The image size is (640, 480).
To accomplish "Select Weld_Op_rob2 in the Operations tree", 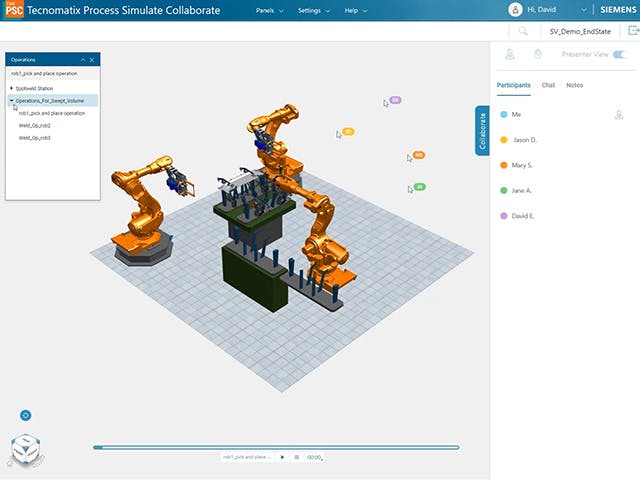I will (x=35, y=126).
